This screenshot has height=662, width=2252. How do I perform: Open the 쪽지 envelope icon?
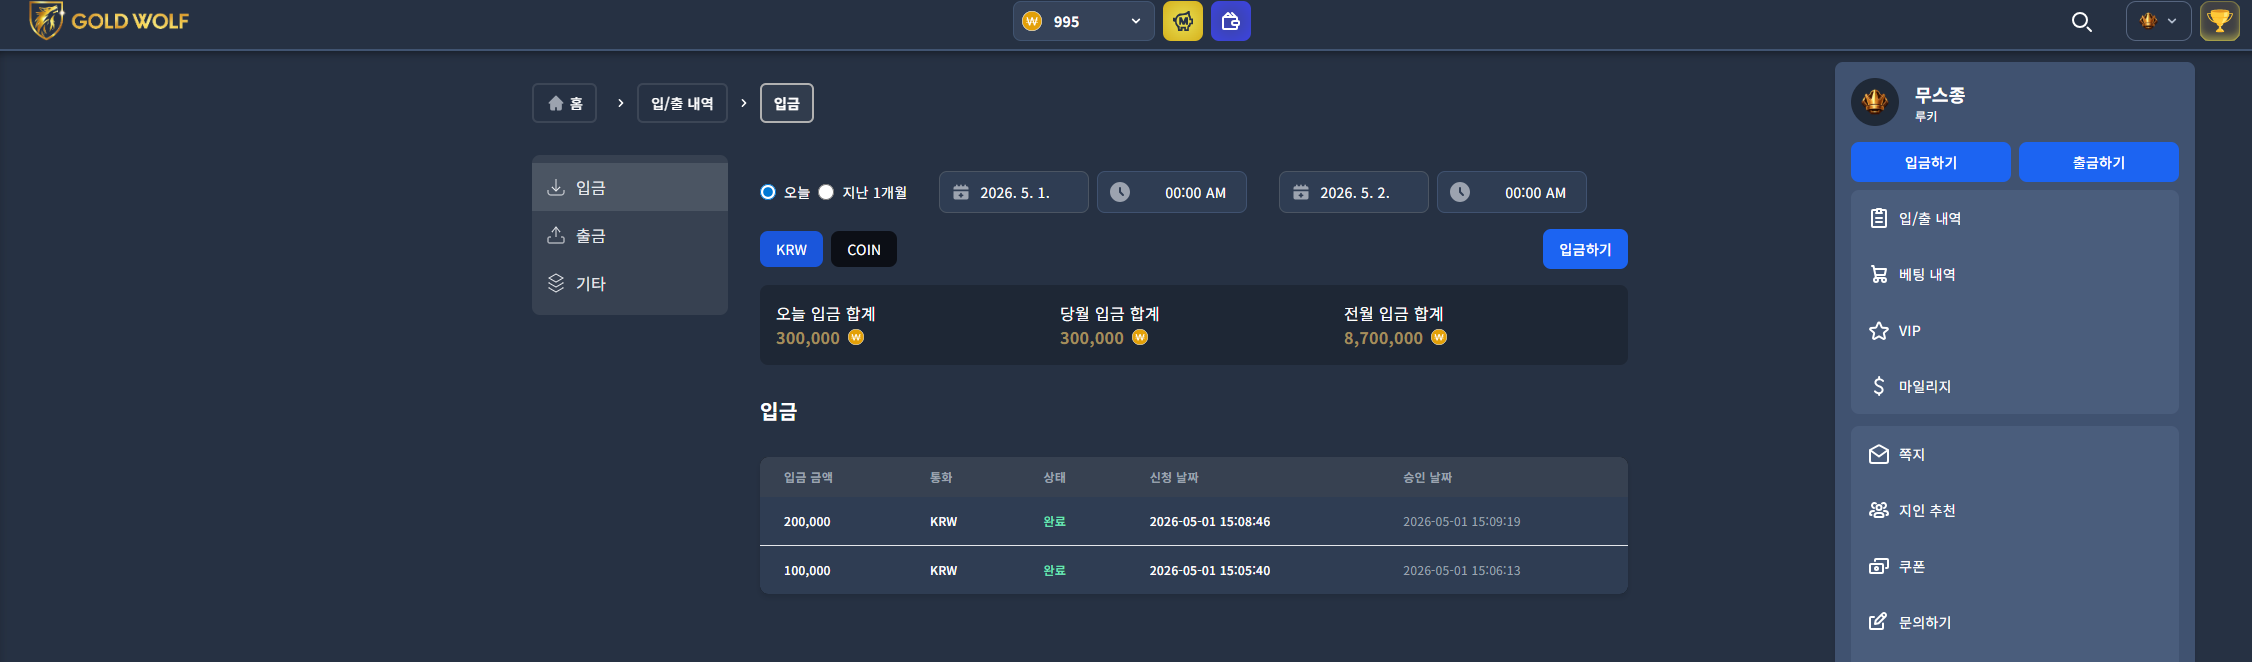pyautogui.click(x=1879, y=455)
